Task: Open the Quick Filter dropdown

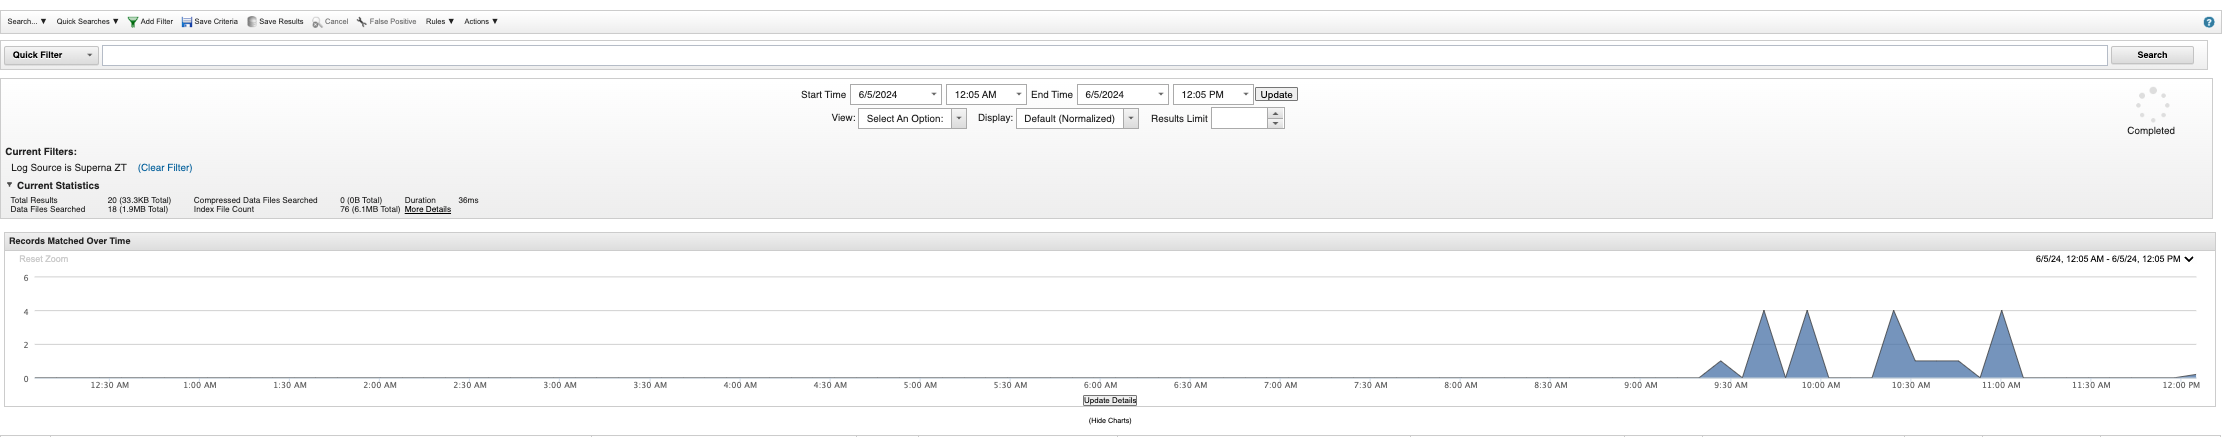Action: pyautogui.click(x=52, y=55)
